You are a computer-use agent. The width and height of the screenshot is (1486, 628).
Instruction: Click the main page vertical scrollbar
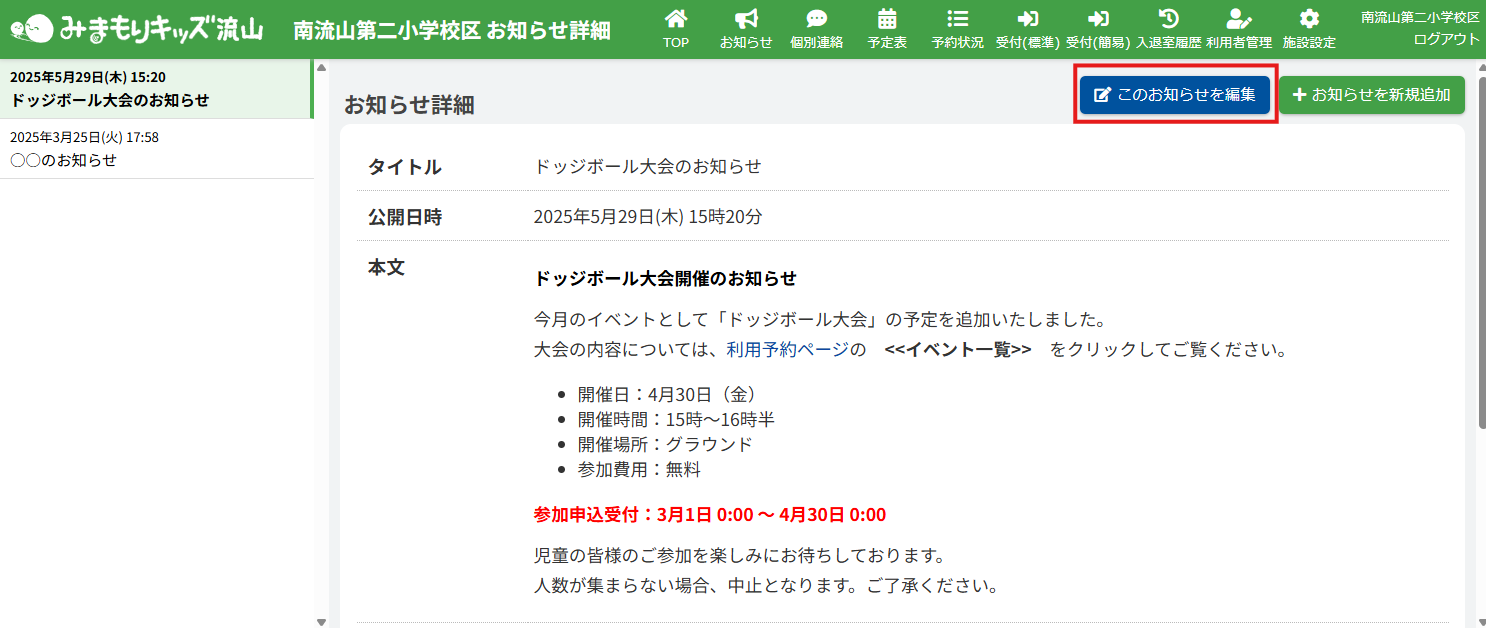pos(1481,250)
